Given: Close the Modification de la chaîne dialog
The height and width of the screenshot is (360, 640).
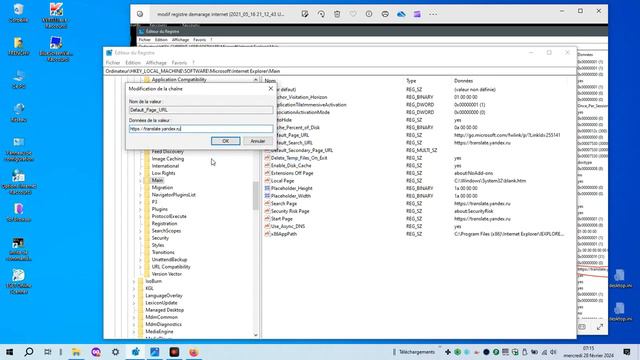Looking at the screenshot, I should [x=270, y=89].
